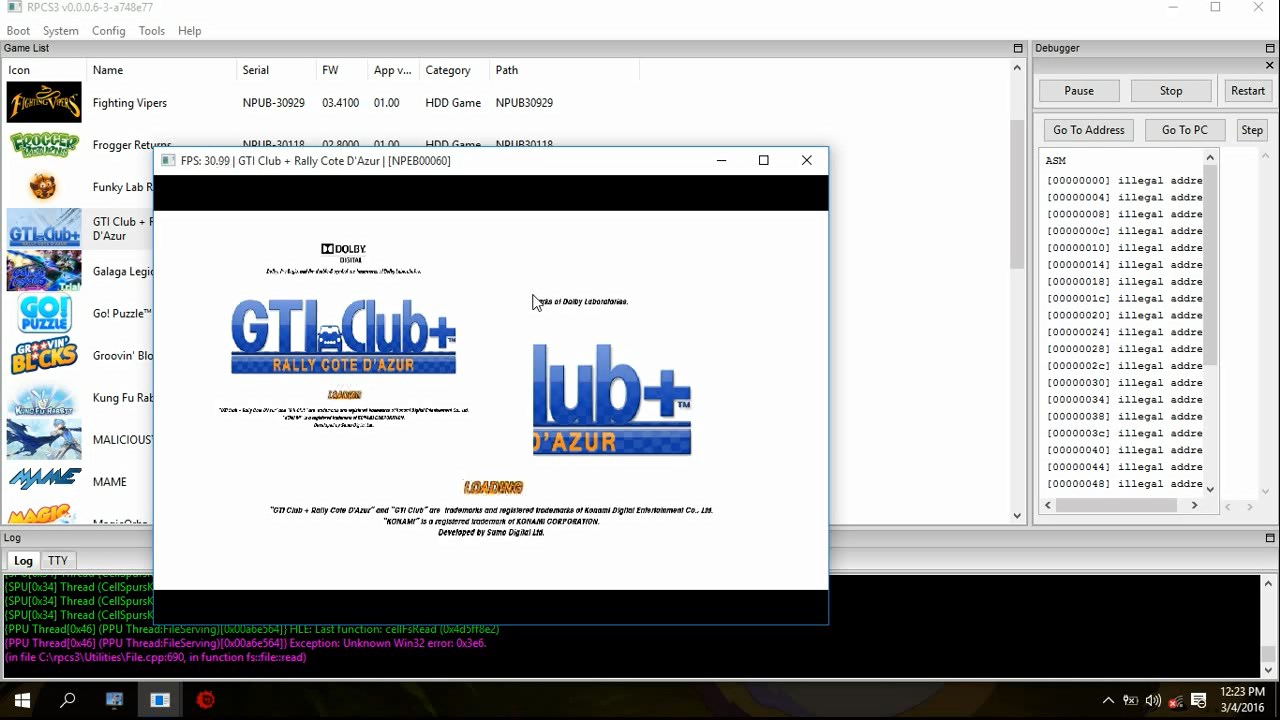Screen dimensions: 1280x720
Task: Open the Config menu
Action: [108, 31]
